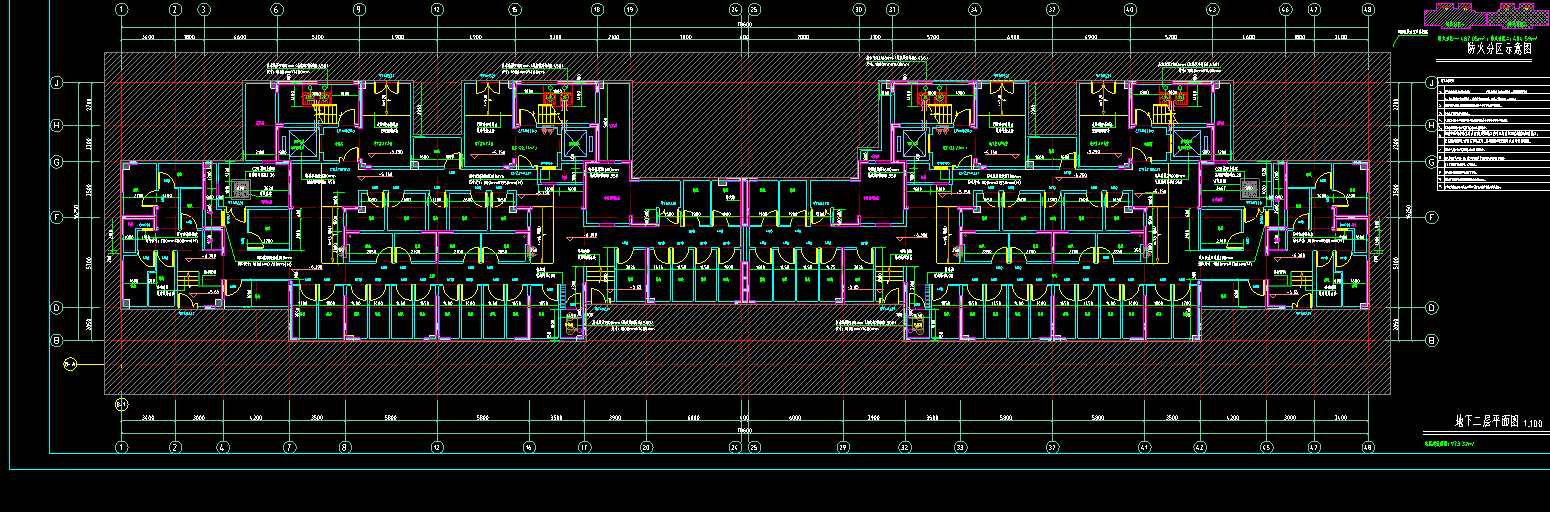Select grid axis bubble number 33

tap(961, 448)
